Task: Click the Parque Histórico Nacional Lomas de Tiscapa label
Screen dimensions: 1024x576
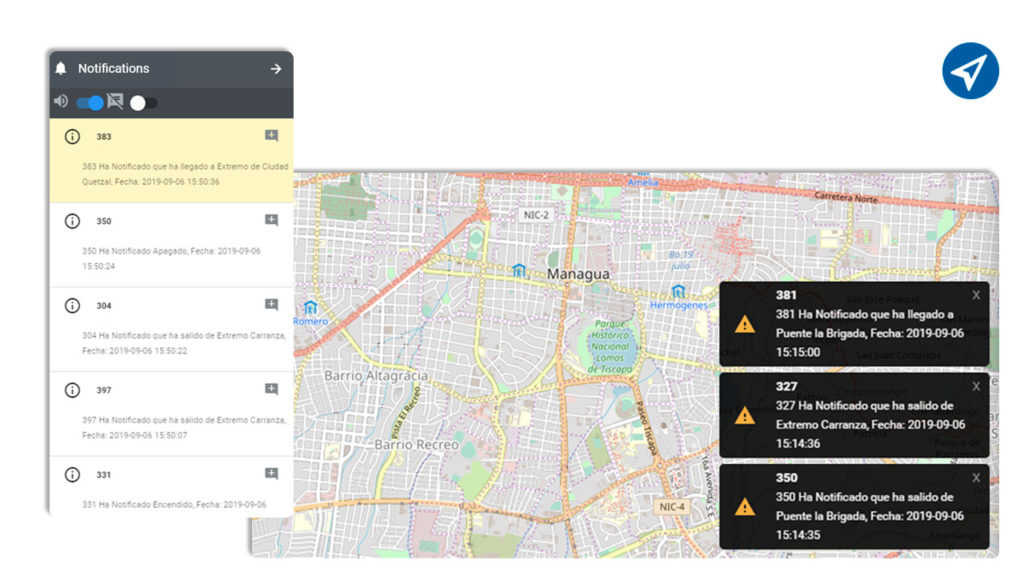Action: pyautogui.click(x=609, y=347)
